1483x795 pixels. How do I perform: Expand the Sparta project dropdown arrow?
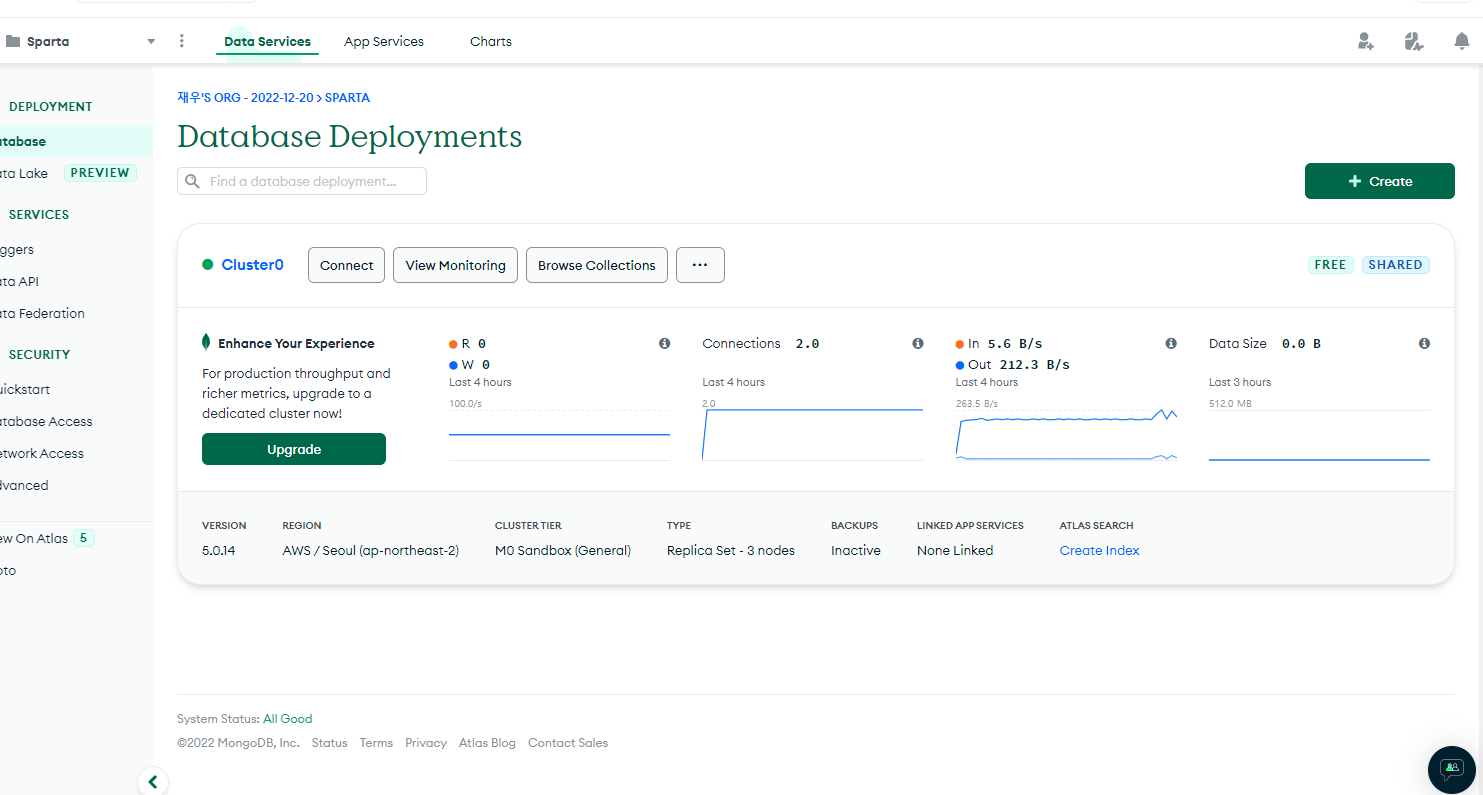(151, 41)
